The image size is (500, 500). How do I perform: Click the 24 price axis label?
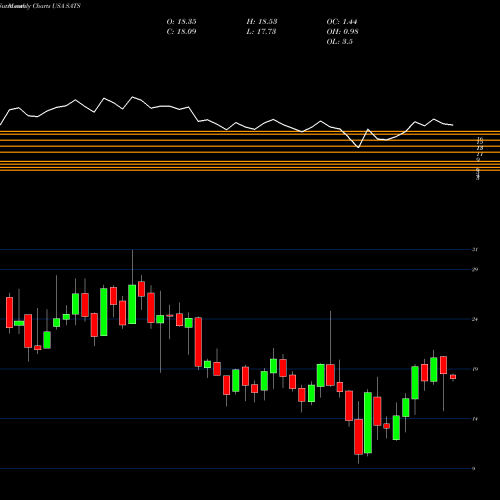coord(475,319)
